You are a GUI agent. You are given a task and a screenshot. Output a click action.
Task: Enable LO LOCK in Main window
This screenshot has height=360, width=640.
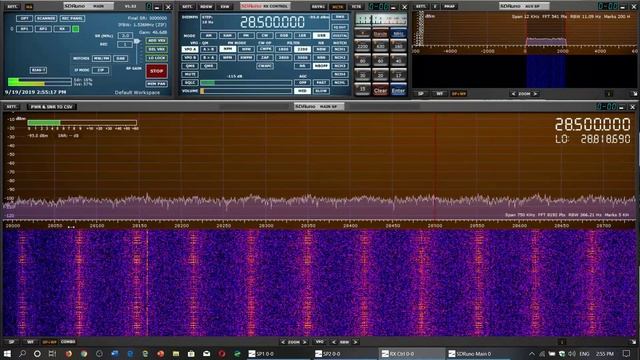(x=156, y=58)
